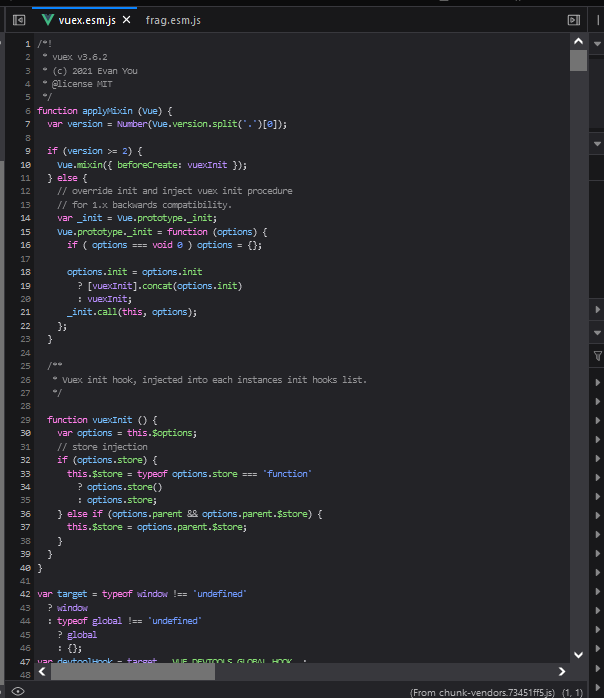This screenshot has height=698, width=604.
Task: Click the vertical scrollbar down arrow
Action: coord(578,655)
